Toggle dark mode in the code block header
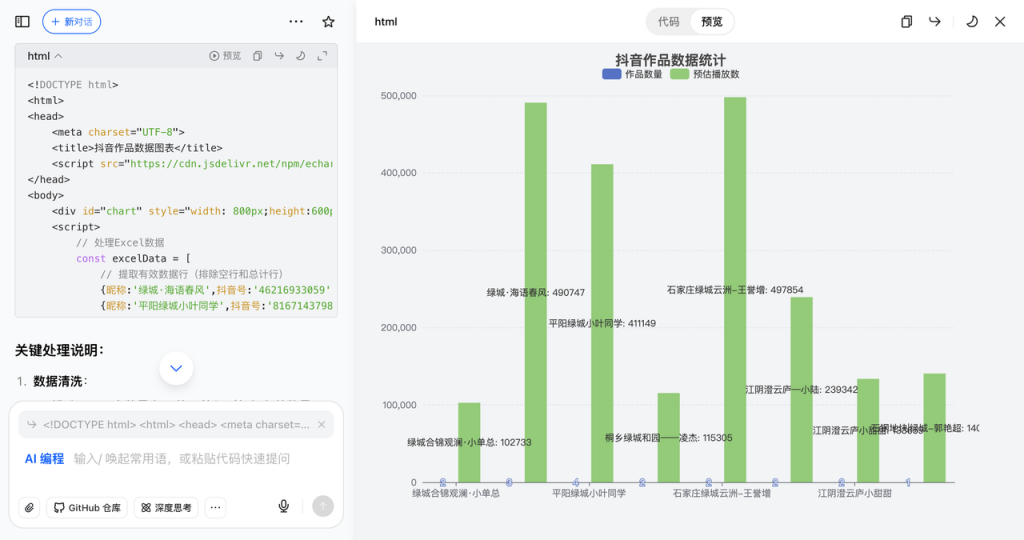Viewport: 1024px width, 540px height. pos(300,56)
